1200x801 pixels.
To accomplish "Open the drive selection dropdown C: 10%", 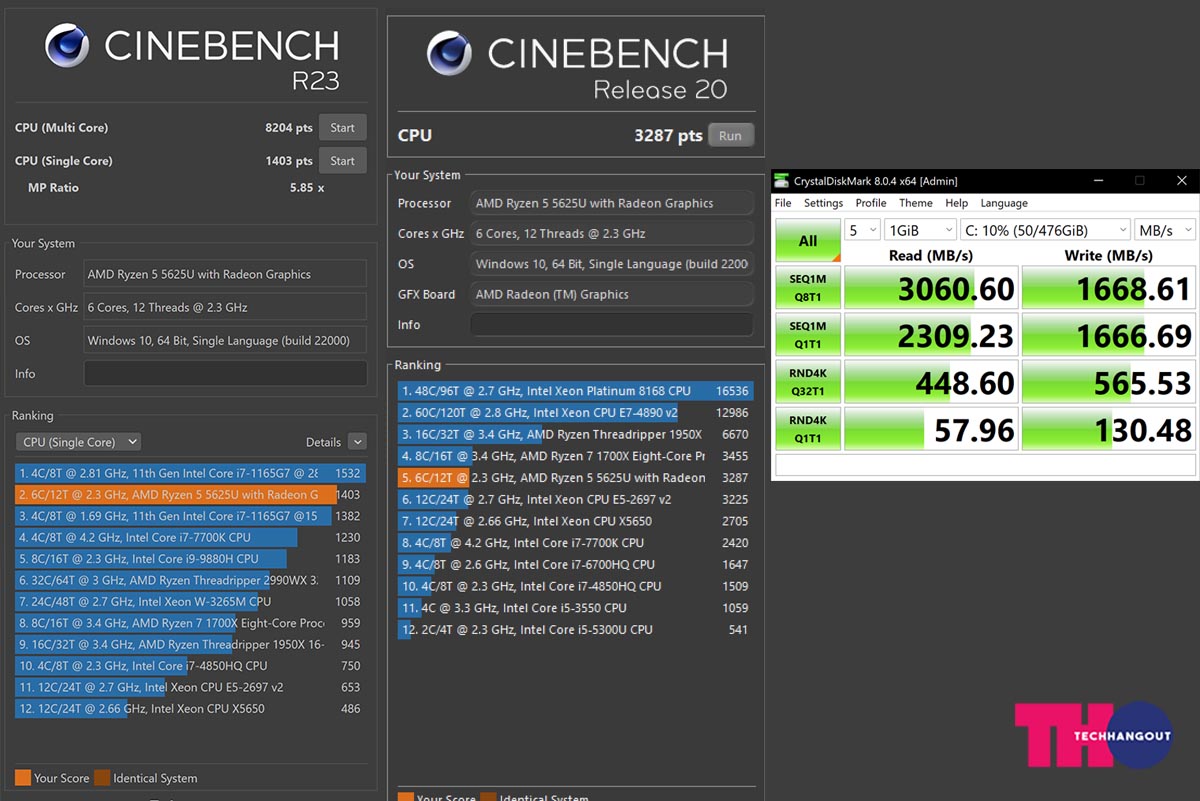I will pyautogui.click(x=1045, y=230).
